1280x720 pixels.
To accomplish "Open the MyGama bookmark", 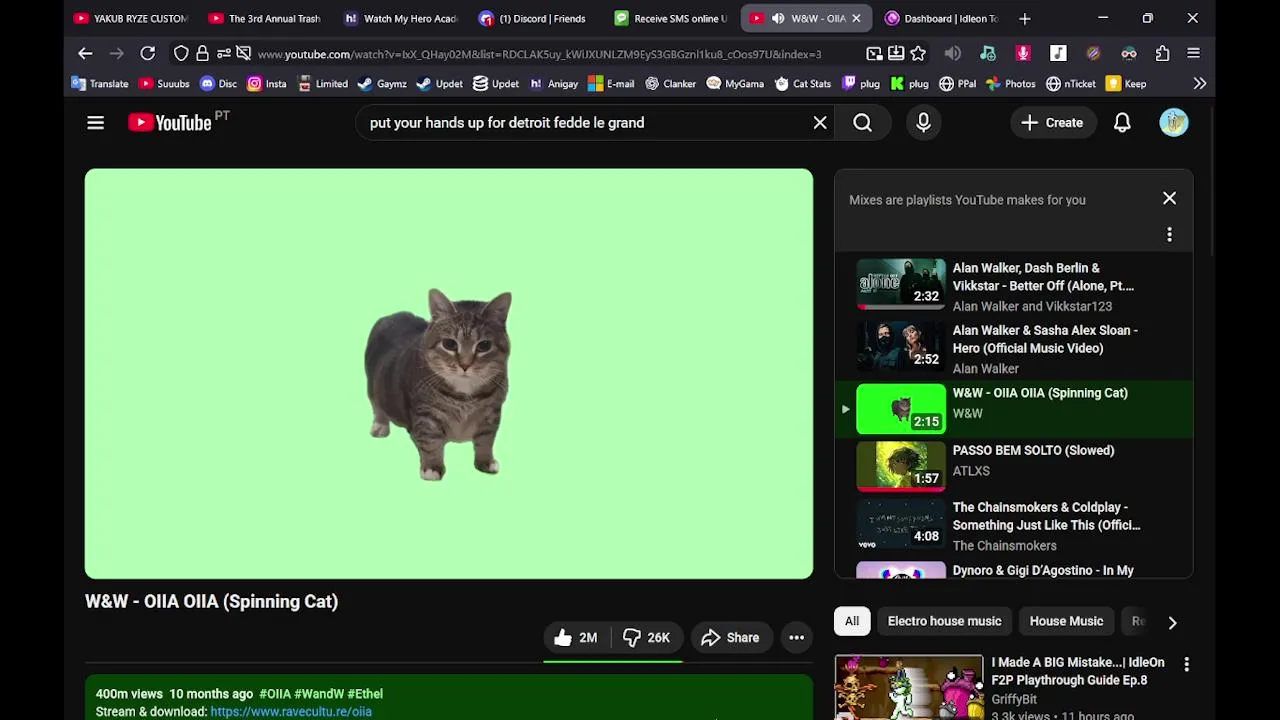I will coord(735,84).
